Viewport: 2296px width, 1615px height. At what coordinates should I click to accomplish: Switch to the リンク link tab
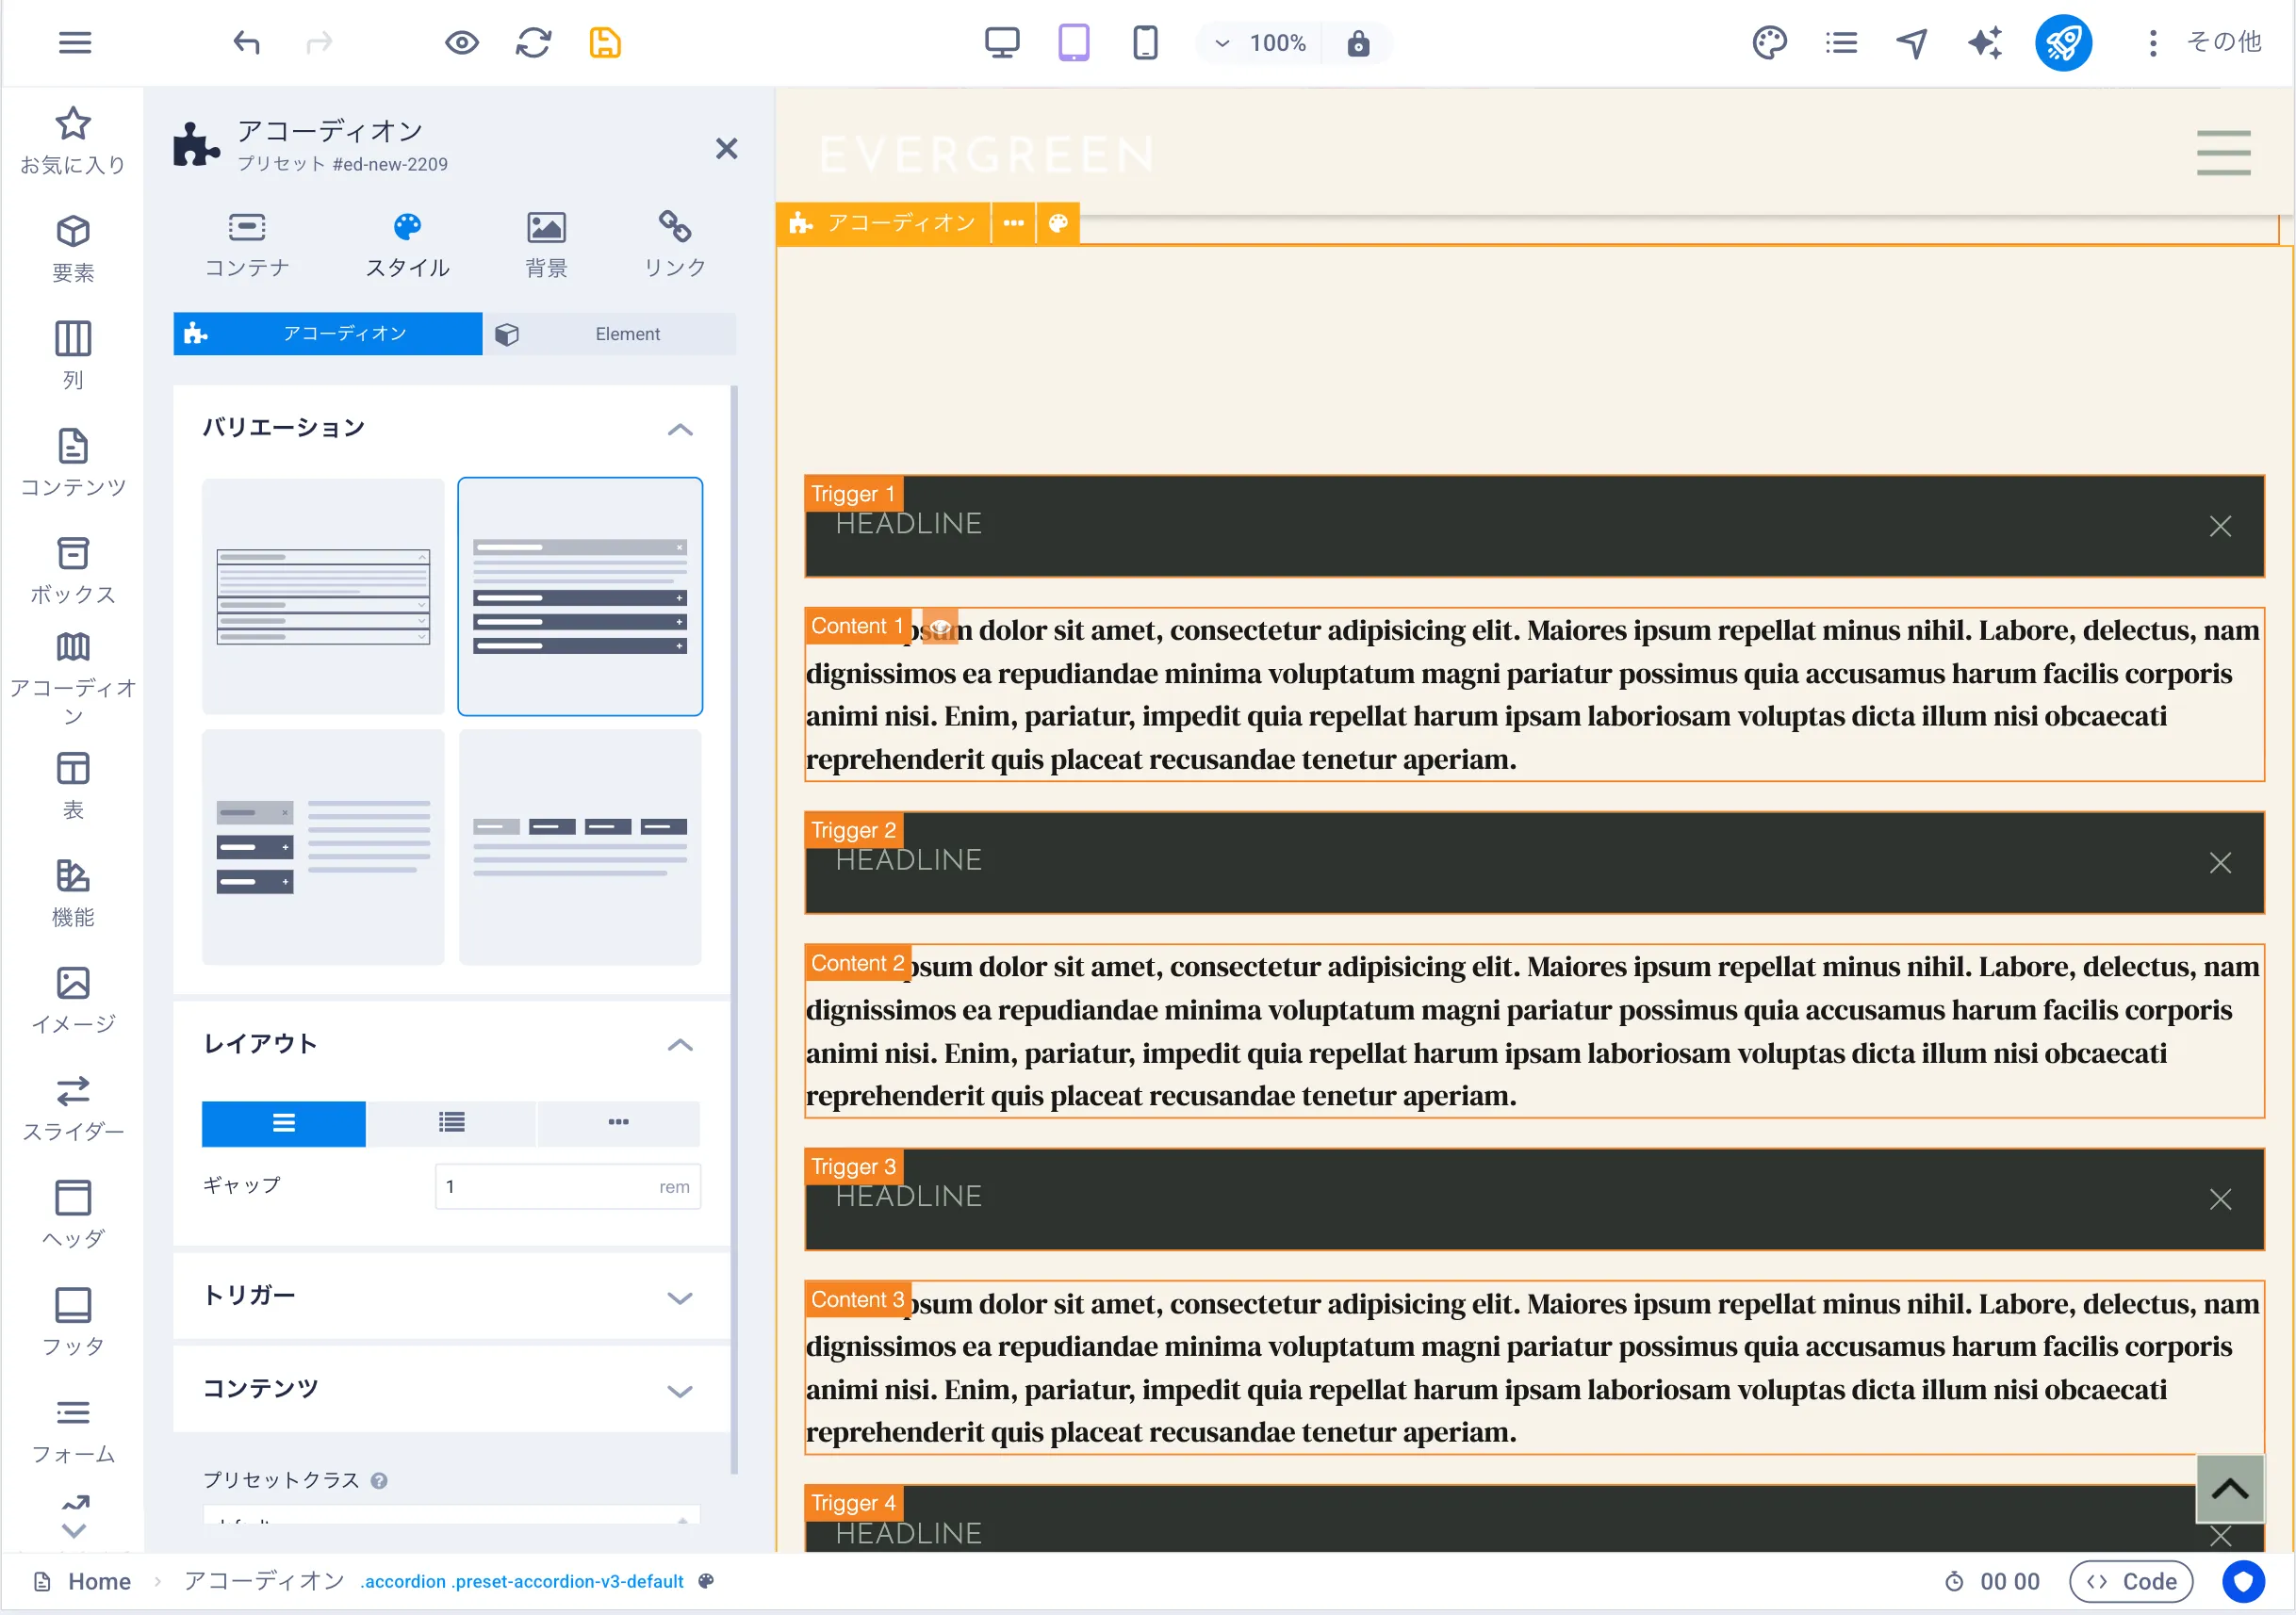point(675,244)
